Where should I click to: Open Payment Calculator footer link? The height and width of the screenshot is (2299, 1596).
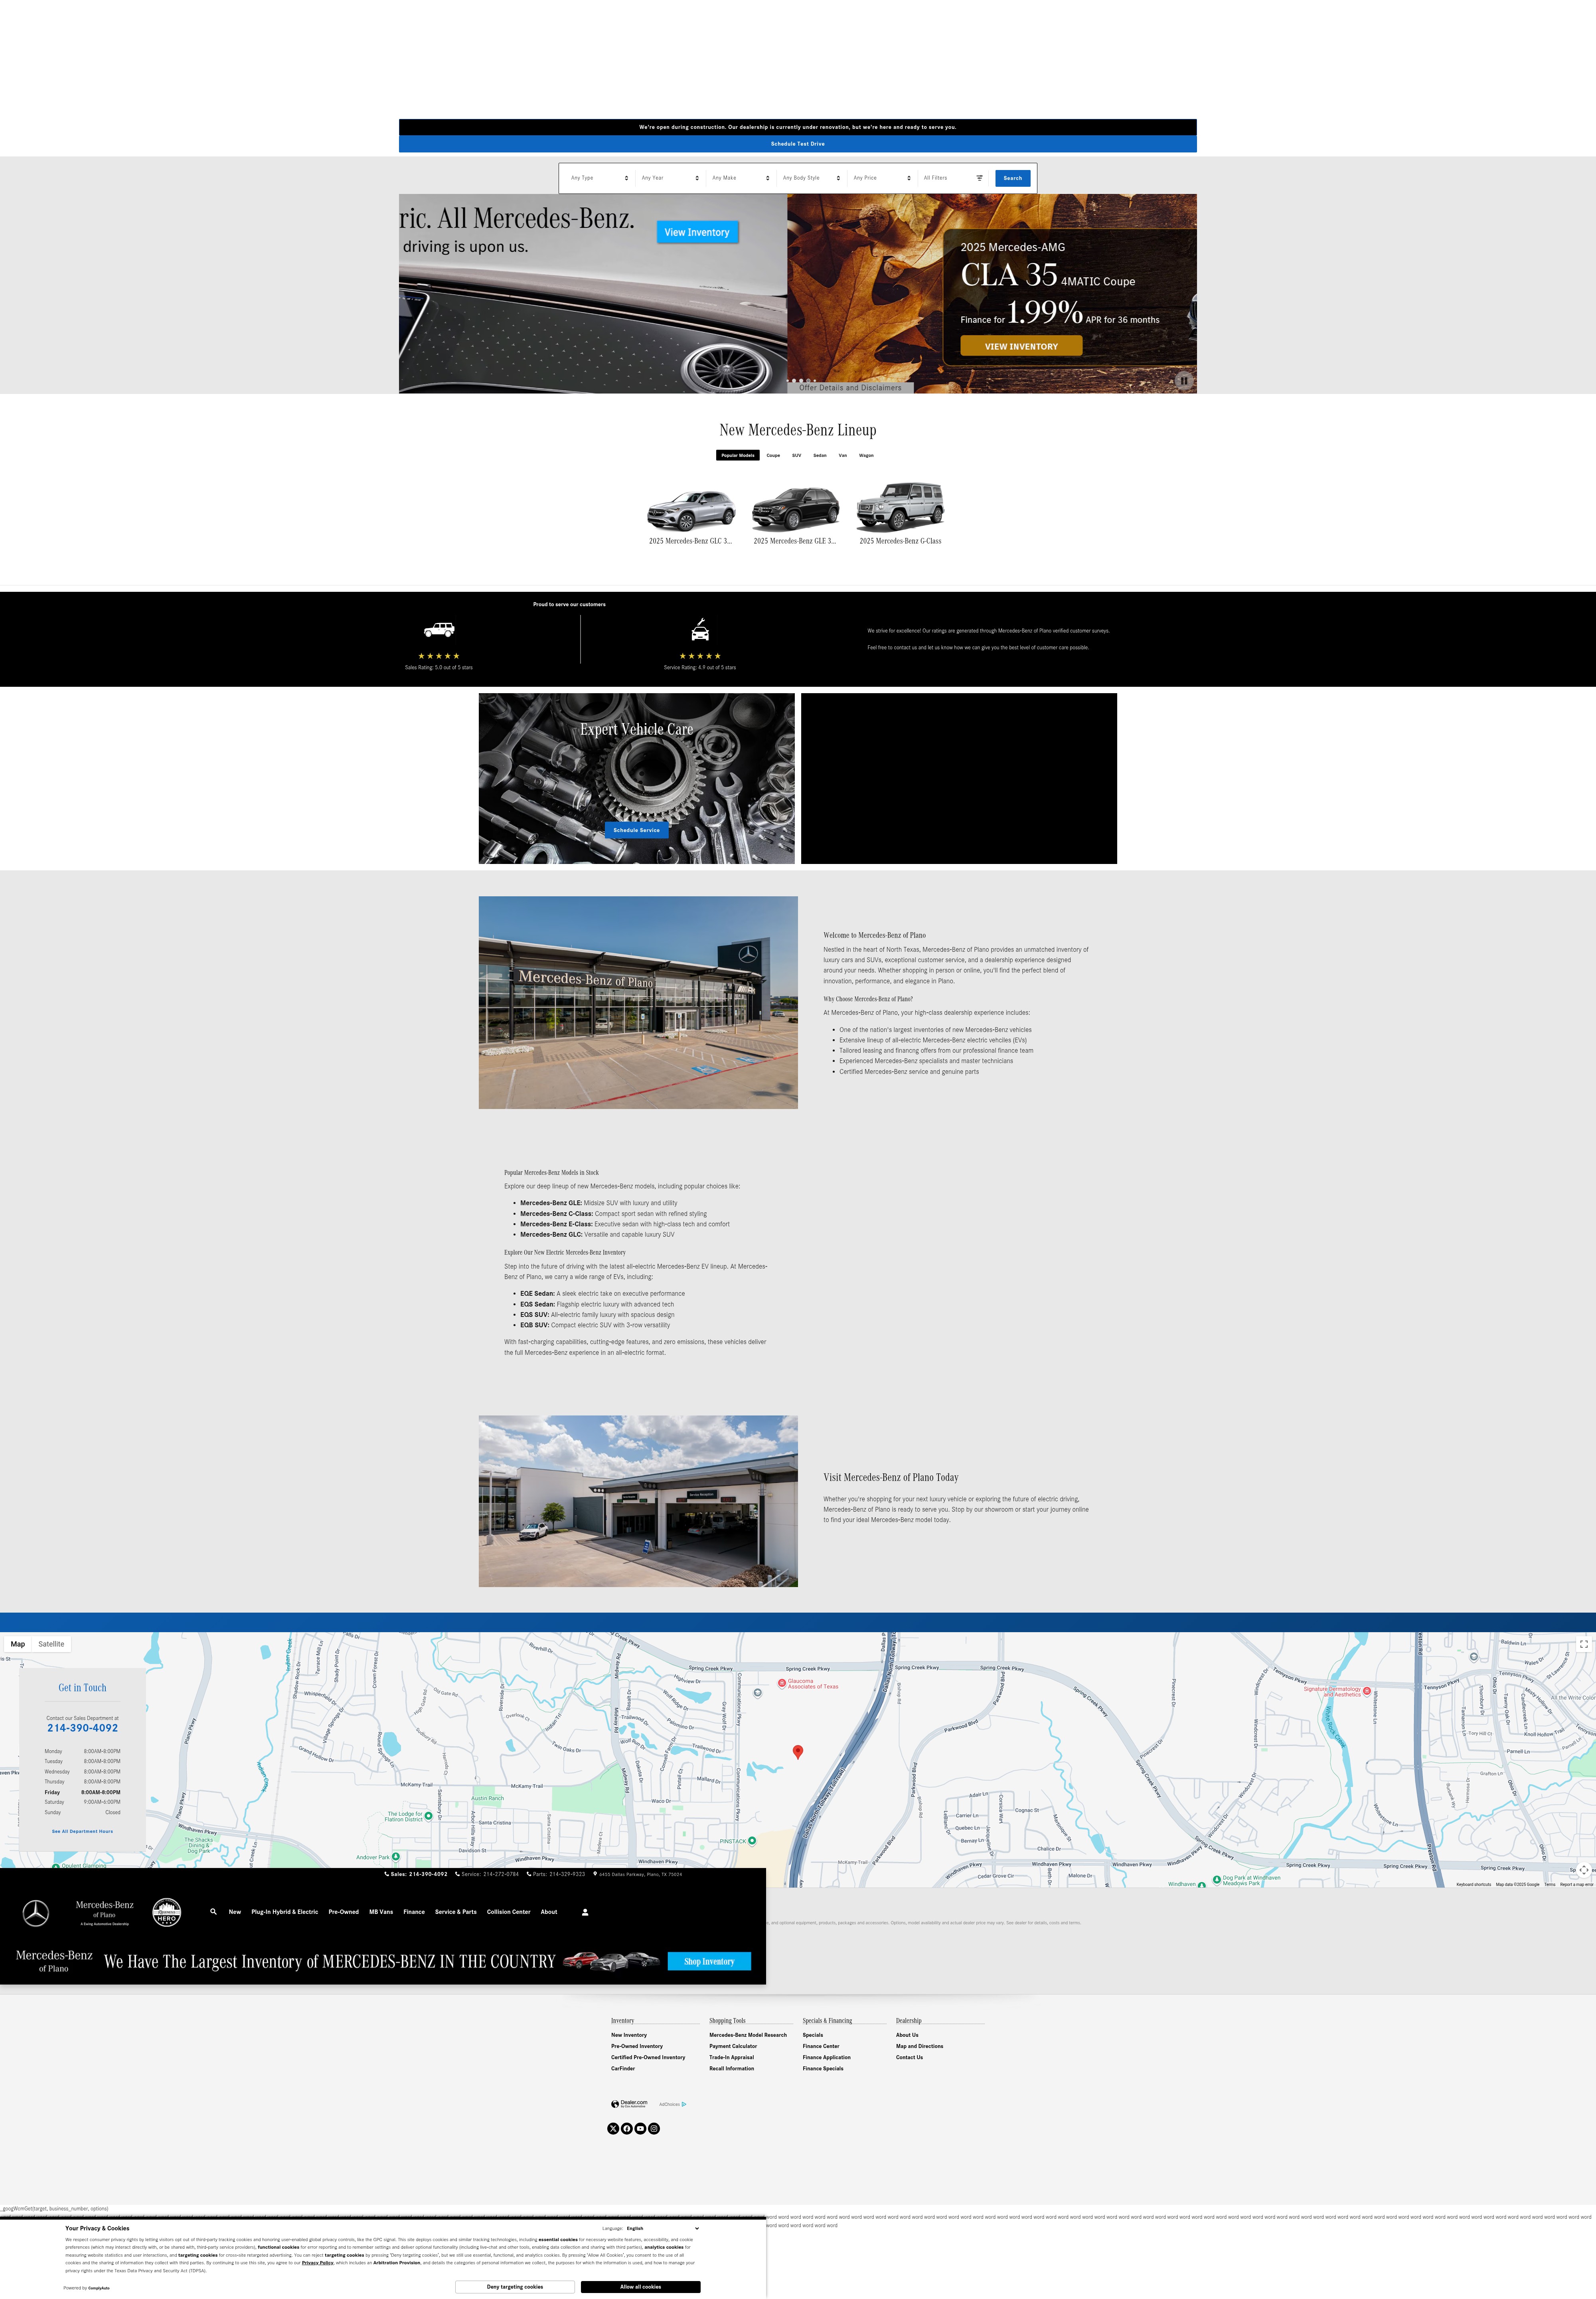(x=733, y=2046)
